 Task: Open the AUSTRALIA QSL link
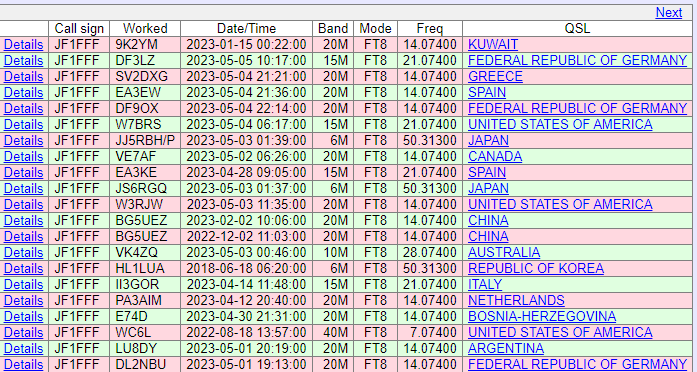tap(504, 252)
